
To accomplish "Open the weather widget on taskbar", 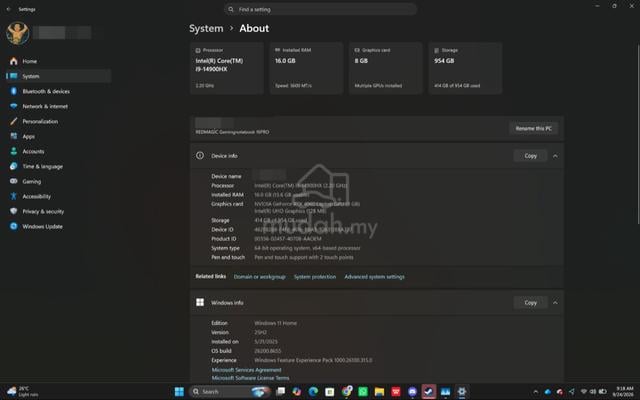I will (22, 392).
